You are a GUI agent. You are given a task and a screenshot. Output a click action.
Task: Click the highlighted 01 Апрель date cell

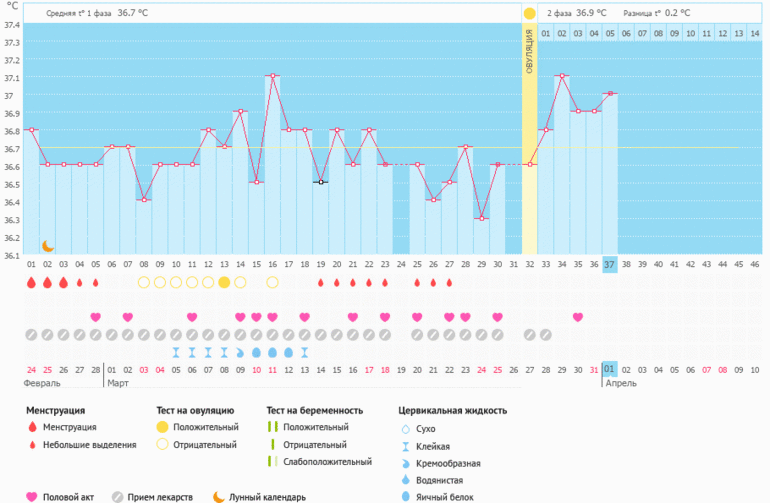610,370
